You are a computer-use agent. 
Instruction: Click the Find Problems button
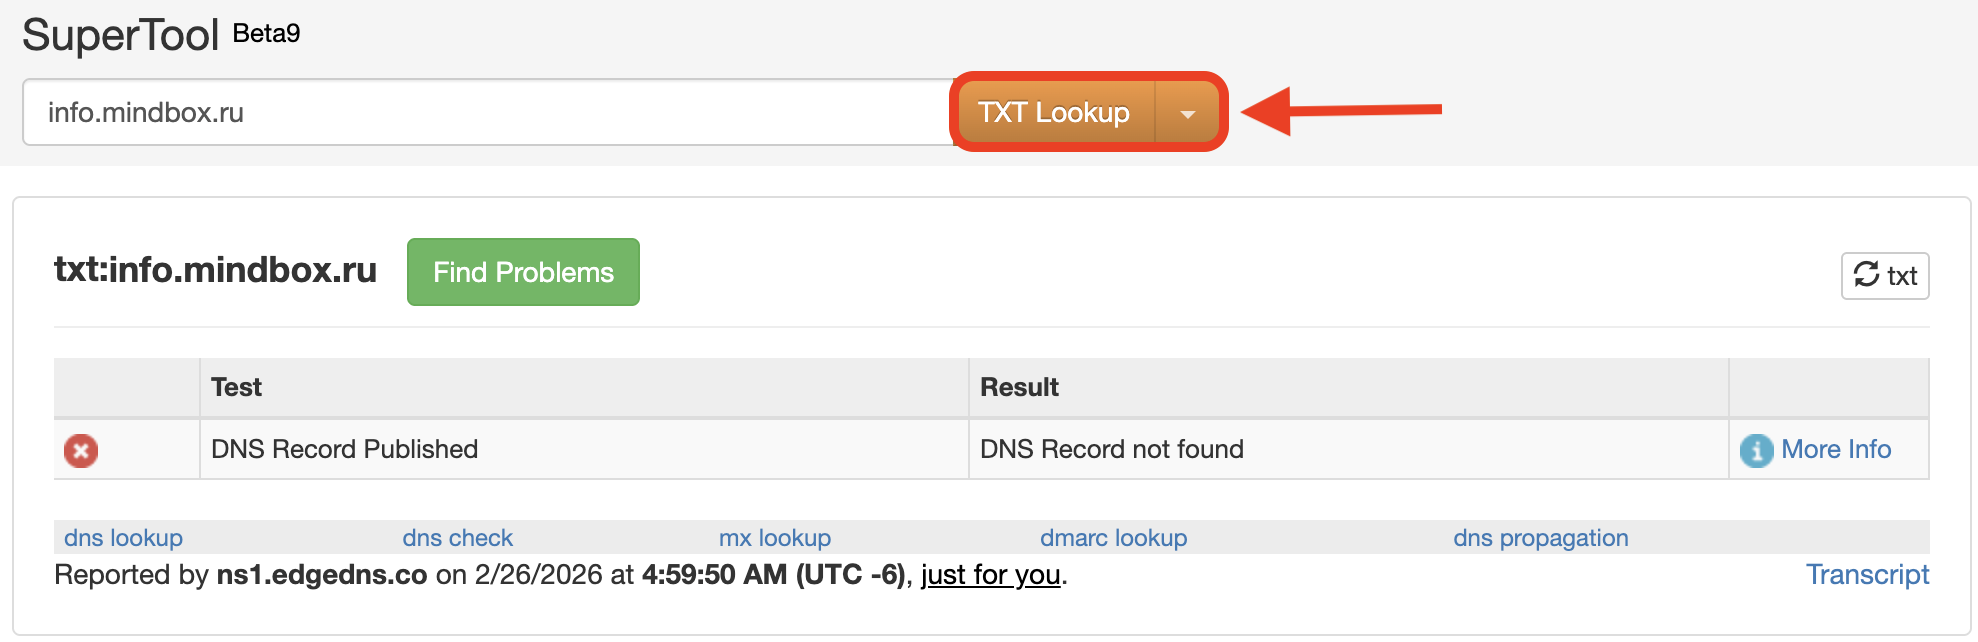pos(522,271)
